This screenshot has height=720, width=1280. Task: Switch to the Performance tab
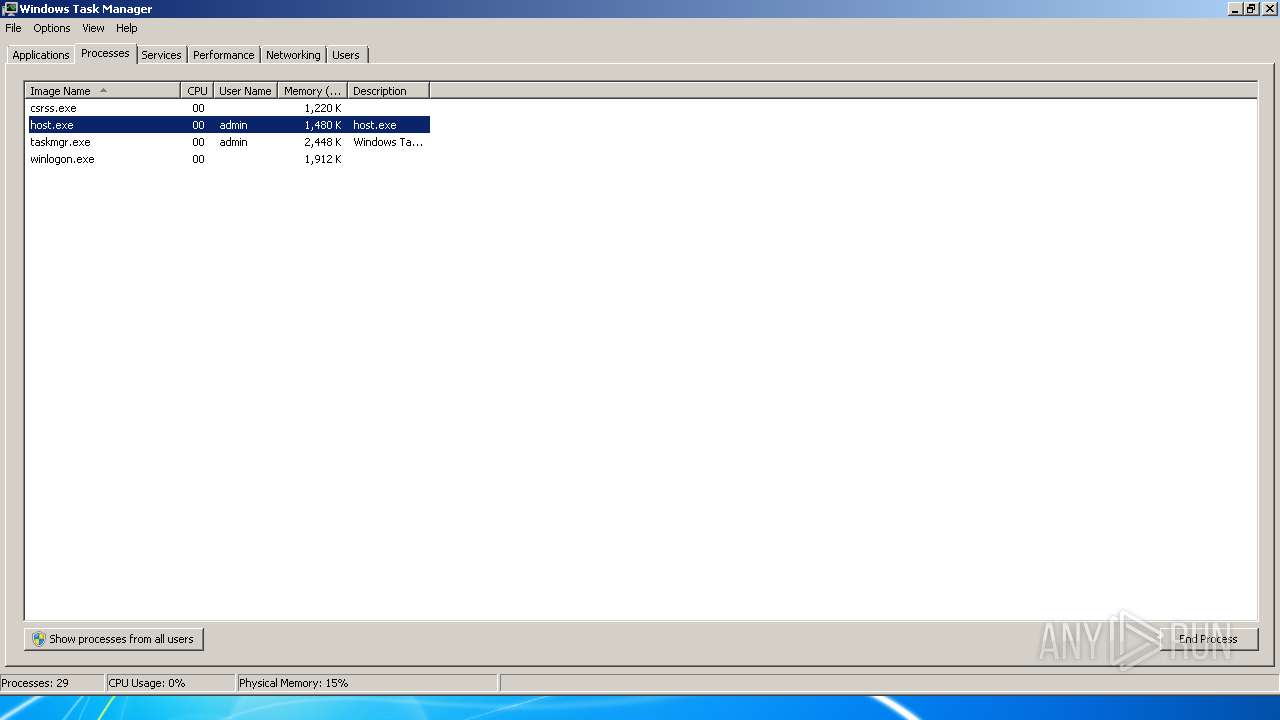pos(224,55)
